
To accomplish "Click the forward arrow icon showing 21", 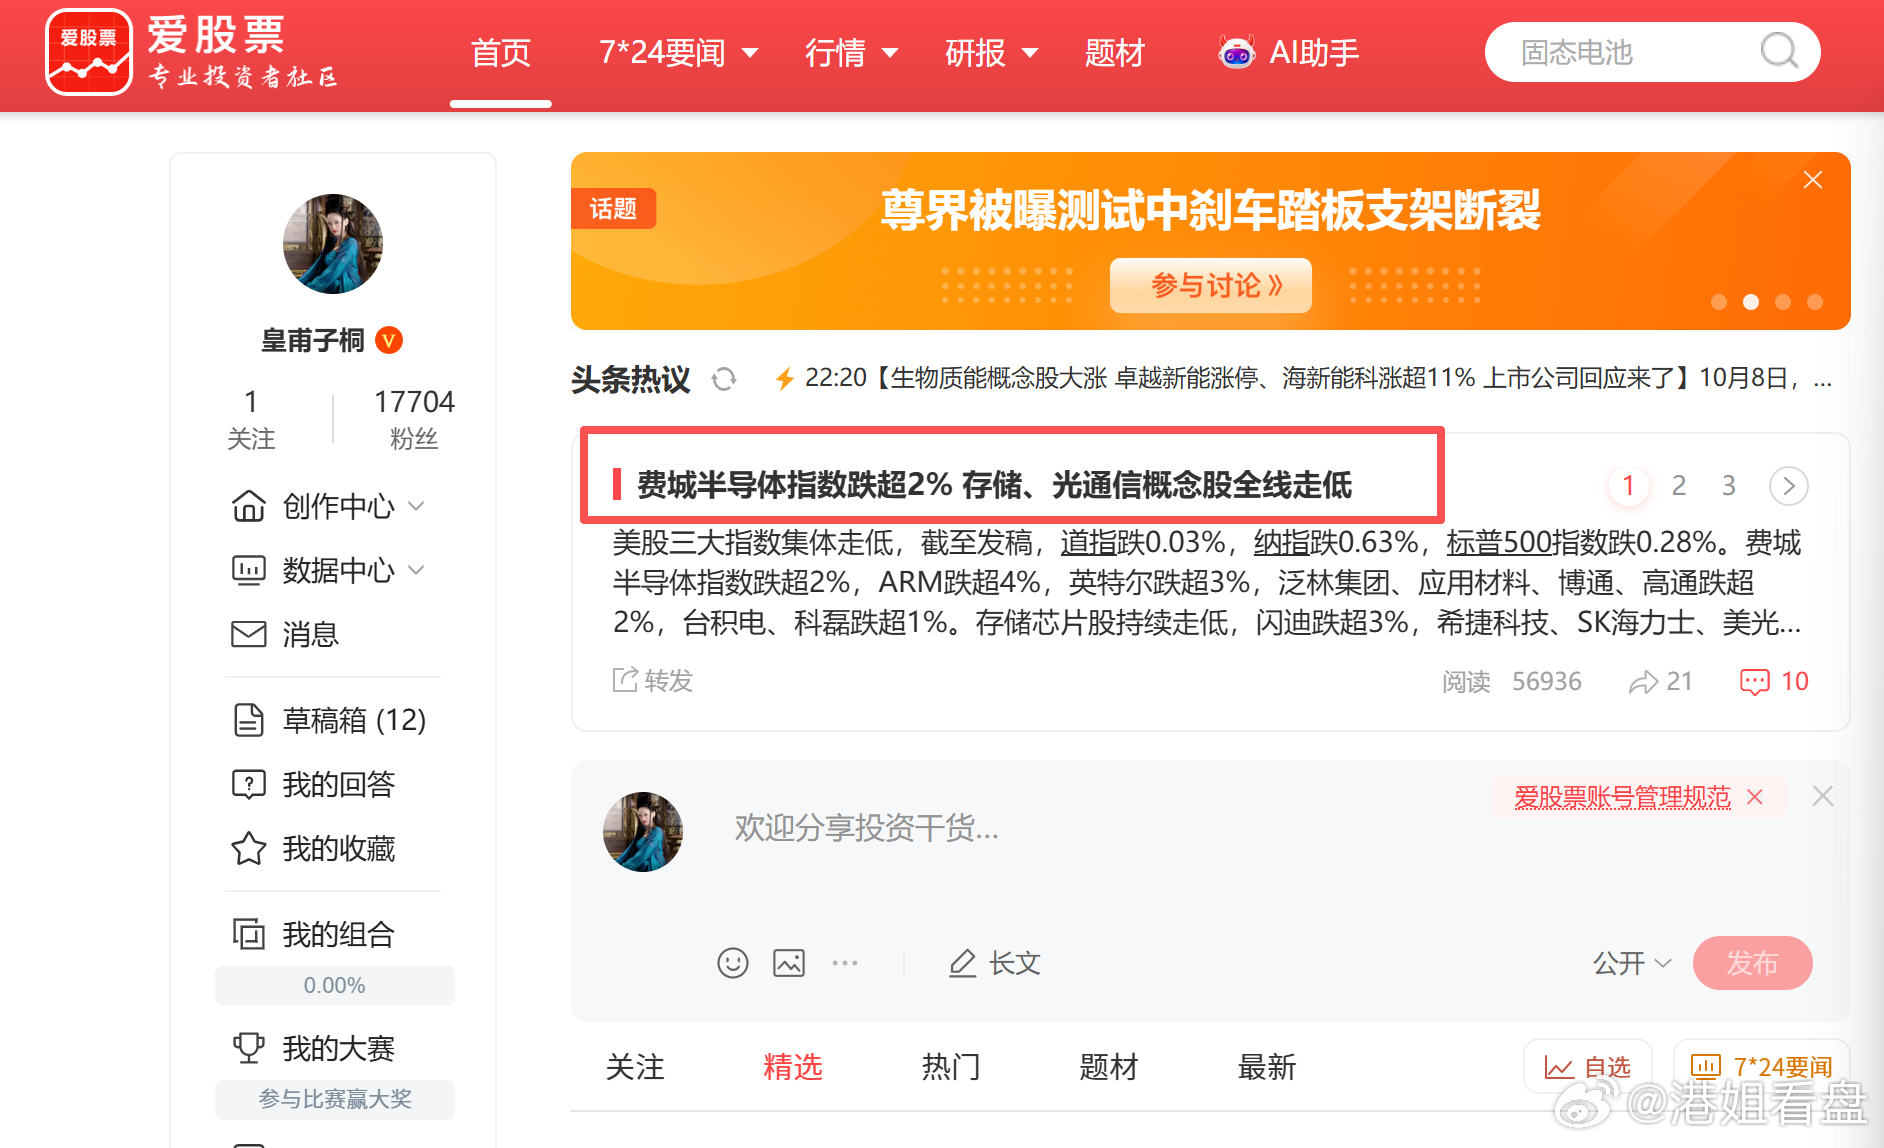I will 1643,682.
